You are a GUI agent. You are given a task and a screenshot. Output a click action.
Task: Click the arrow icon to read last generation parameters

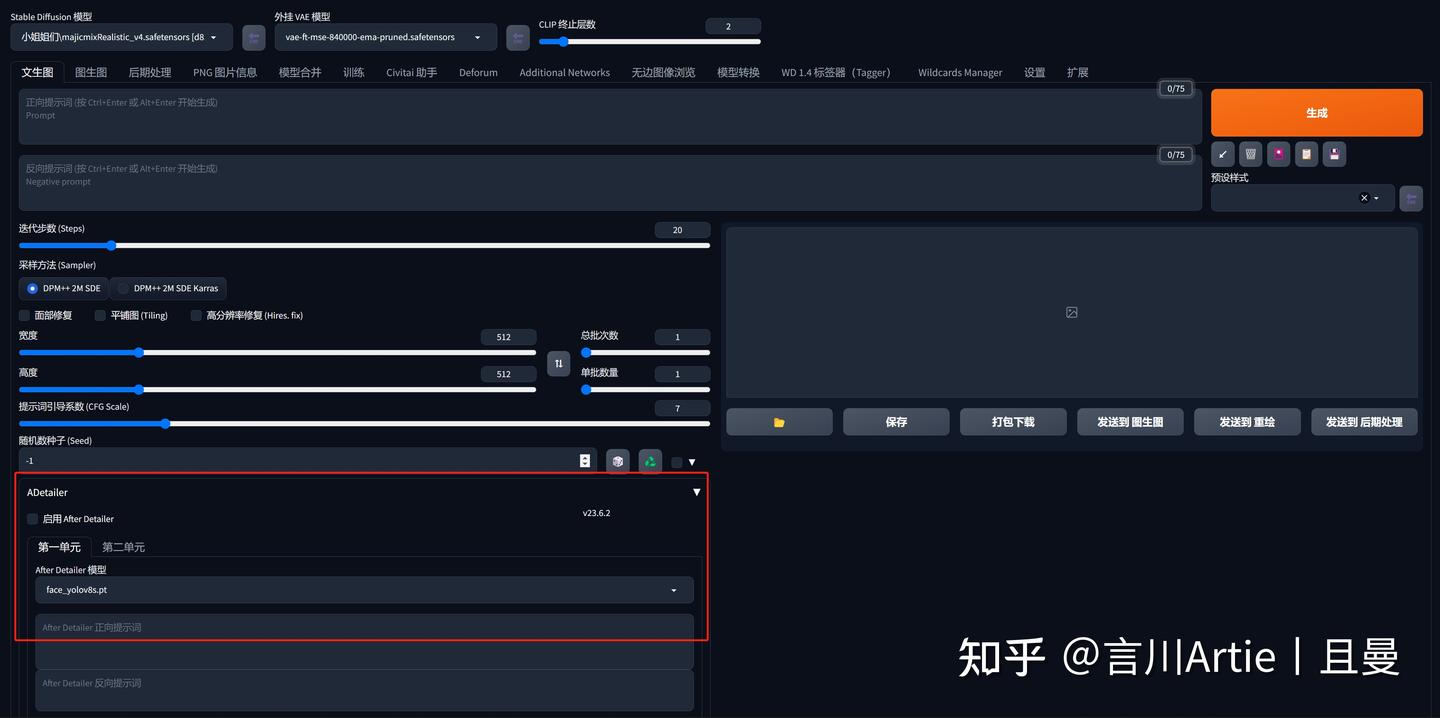pos(1222,154)
